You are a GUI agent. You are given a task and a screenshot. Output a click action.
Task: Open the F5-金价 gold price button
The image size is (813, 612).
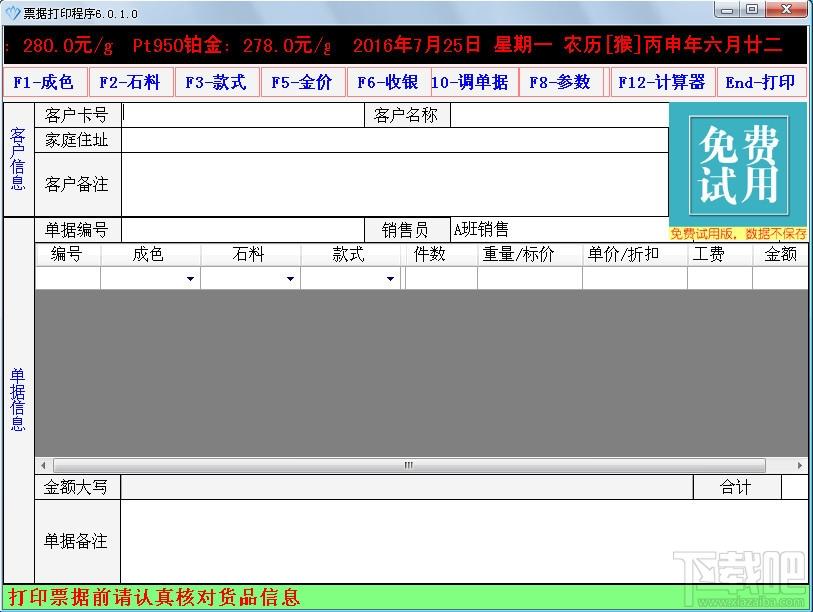(303, 82)
